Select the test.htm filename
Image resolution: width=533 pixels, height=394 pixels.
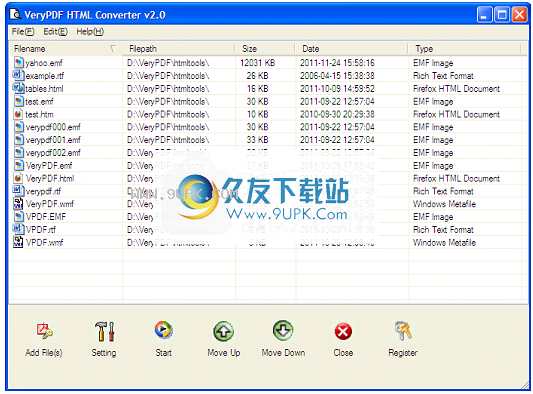(x=39, y=115)
